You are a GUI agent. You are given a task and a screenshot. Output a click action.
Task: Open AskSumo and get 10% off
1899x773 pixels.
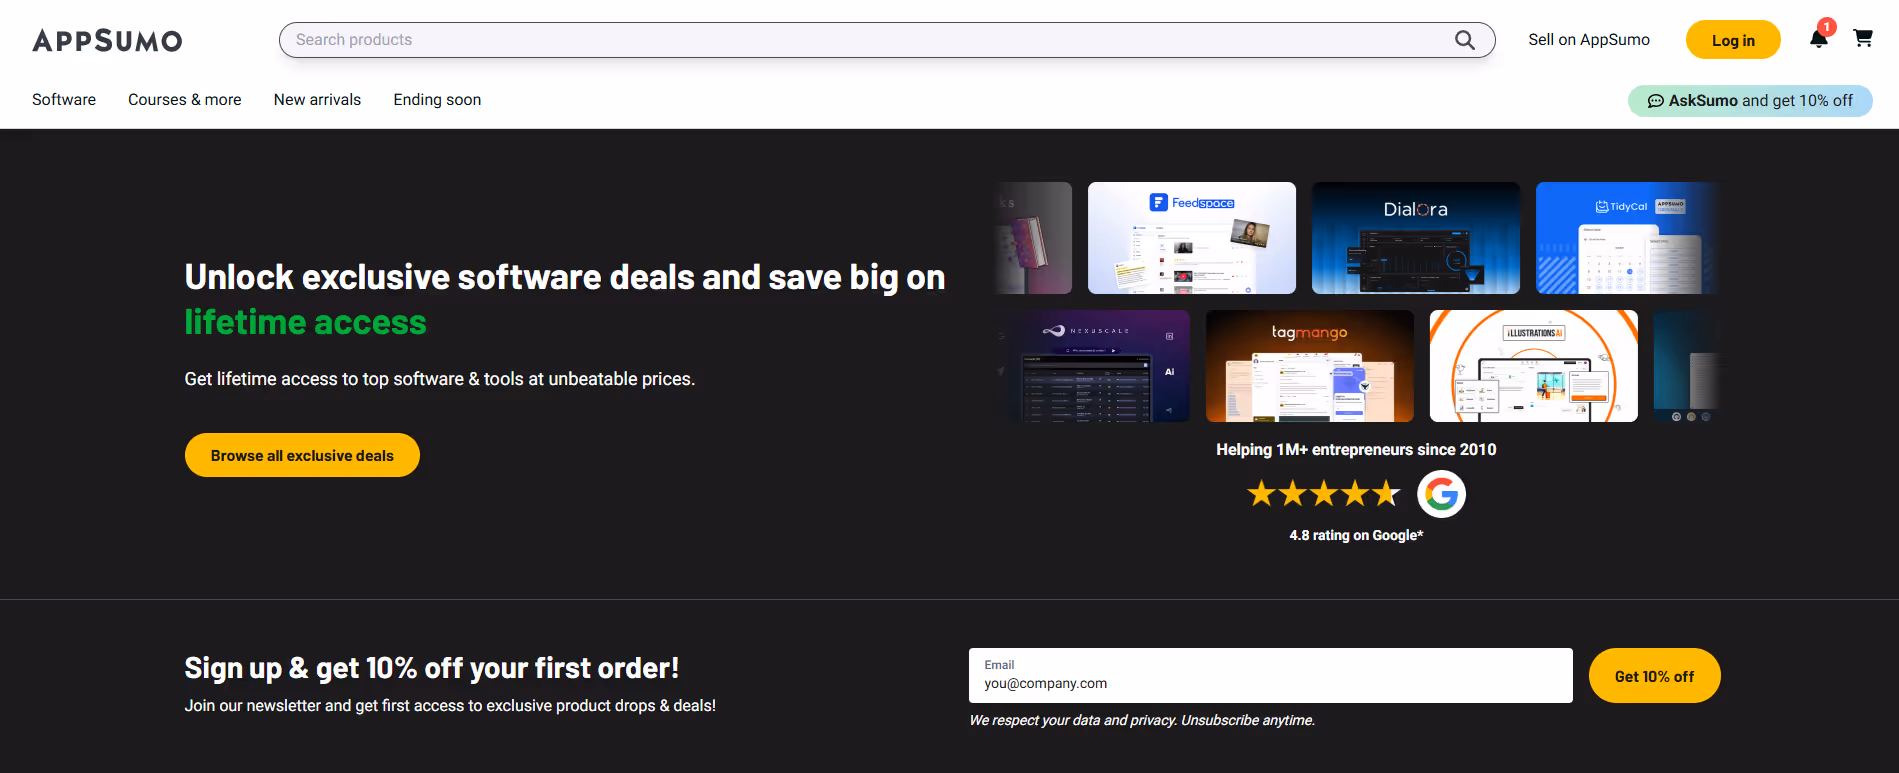click(1750, 101)
